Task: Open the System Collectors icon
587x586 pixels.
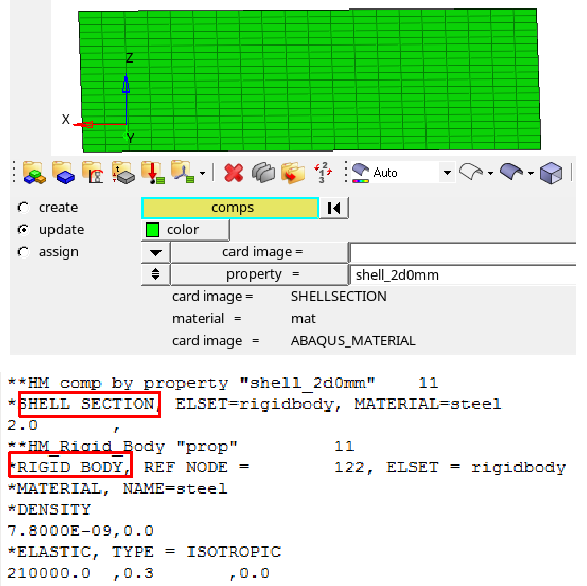Action: click(183, 173)
